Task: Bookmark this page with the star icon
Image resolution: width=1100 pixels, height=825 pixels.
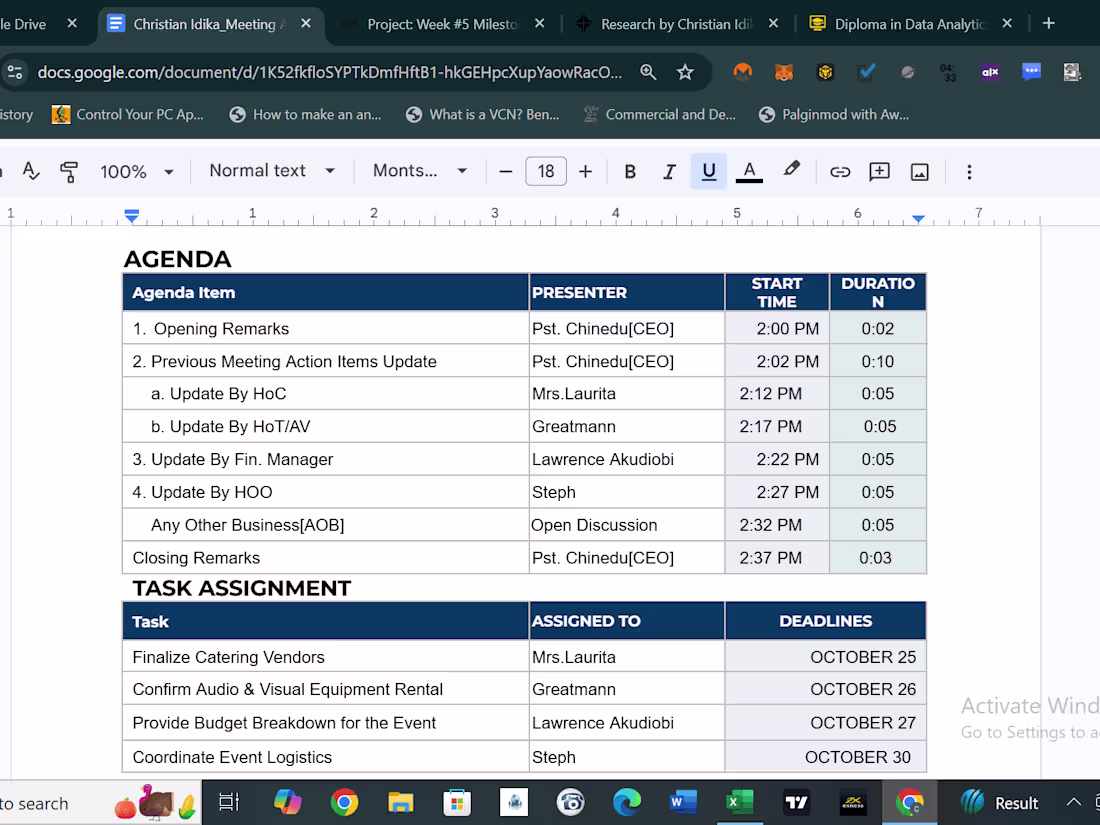Action: tap(685, 72)
